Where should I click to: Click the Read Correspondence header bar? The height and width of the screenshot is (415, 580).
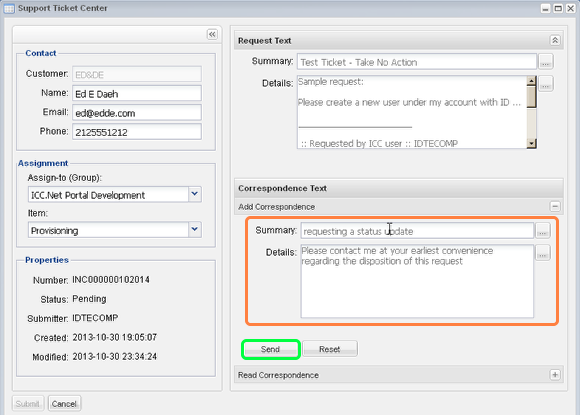pos(399,375)
